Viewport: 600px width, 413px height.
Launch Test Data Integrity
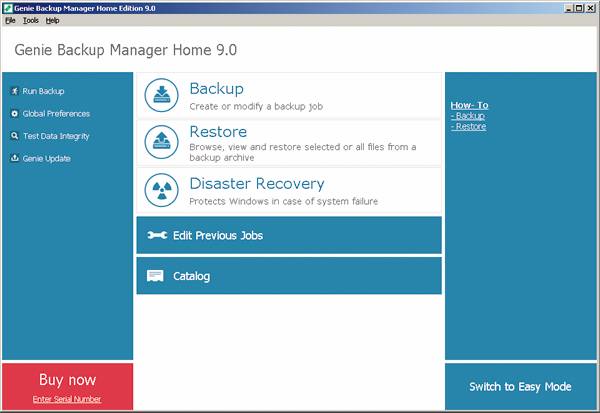56,136
